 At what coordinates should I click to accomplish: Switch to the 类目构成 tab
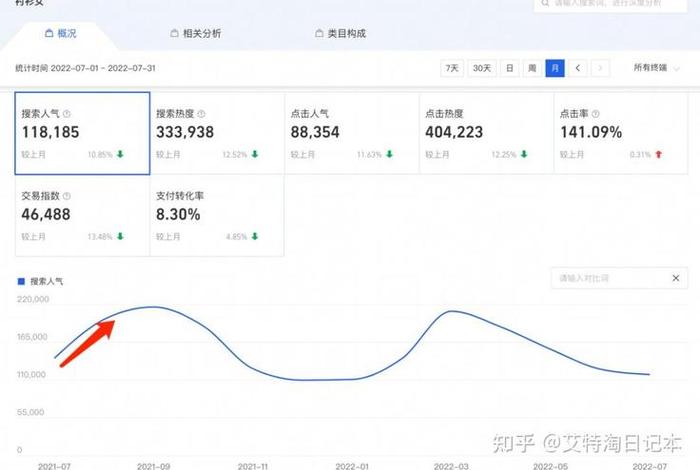click(x=340, y=33)
